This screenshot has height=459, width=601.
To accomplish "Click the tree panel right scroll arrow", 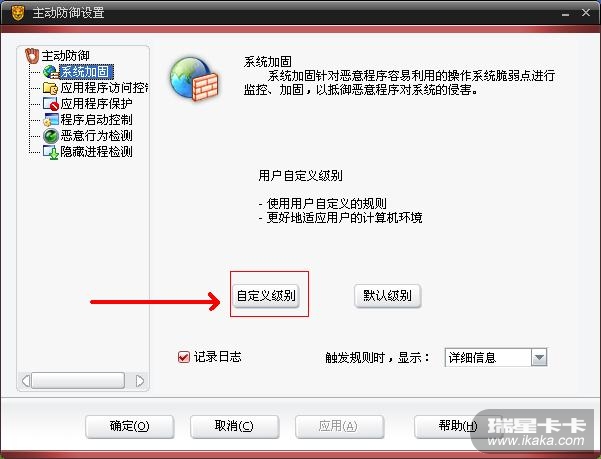I will click(x=140, y=381).
